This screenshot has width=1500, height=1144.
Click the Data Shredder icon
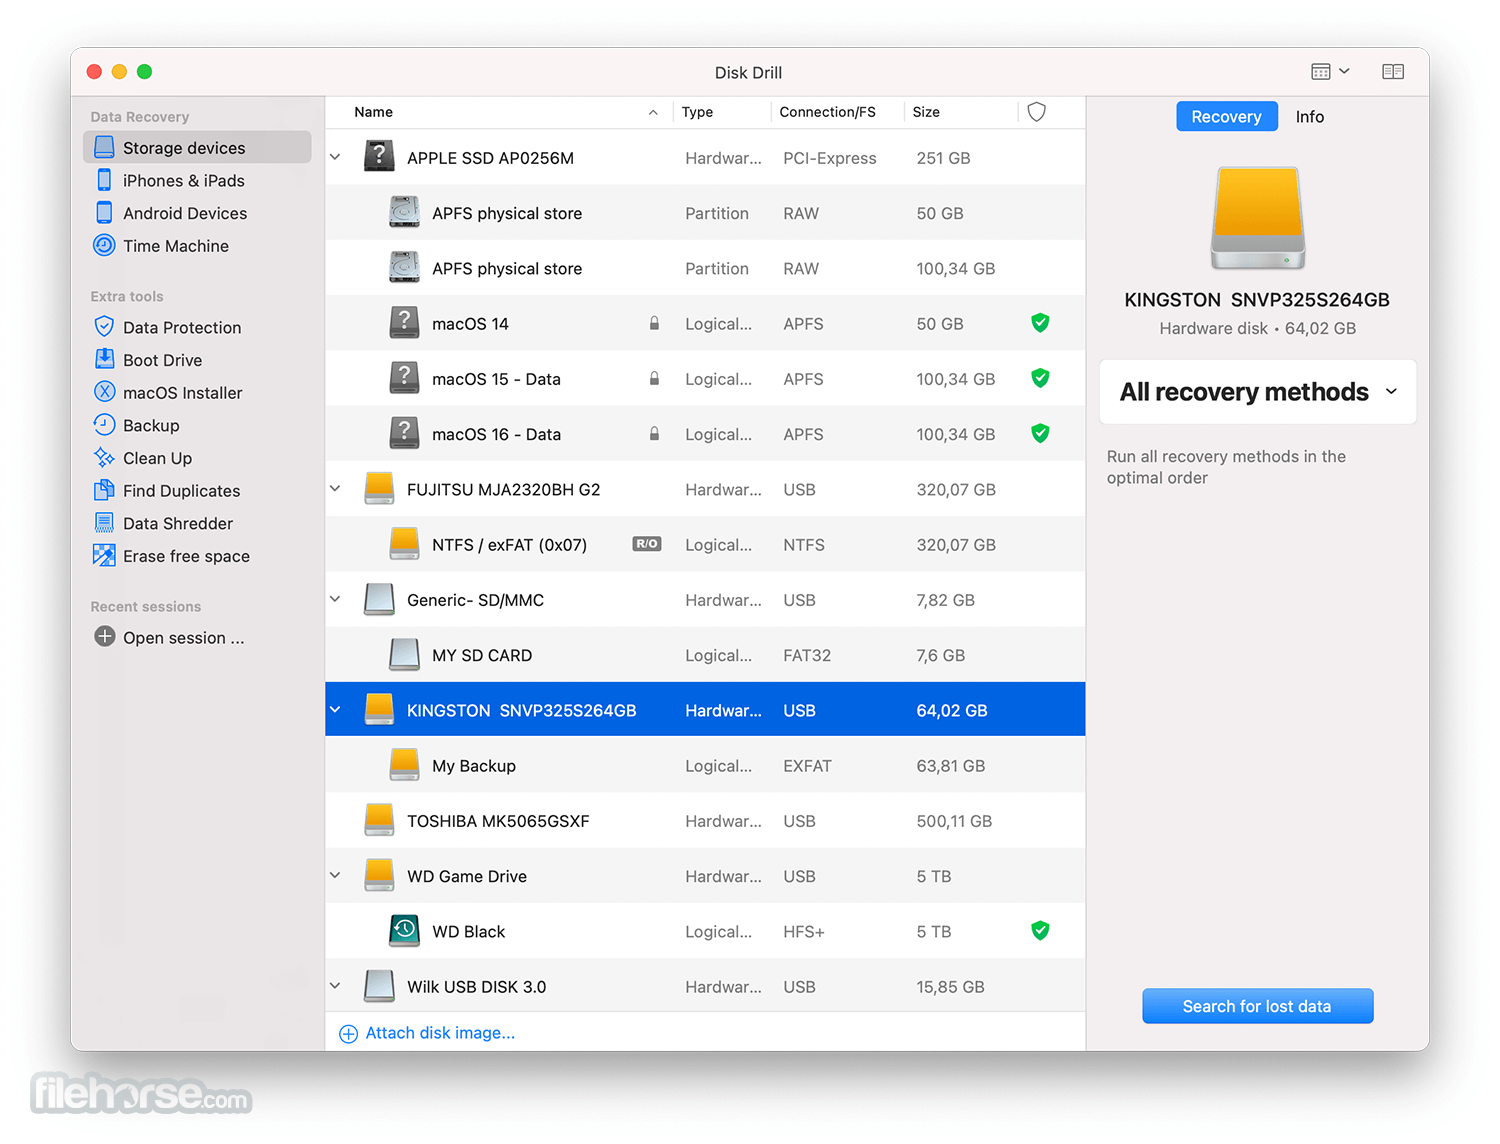click(104, 523)
